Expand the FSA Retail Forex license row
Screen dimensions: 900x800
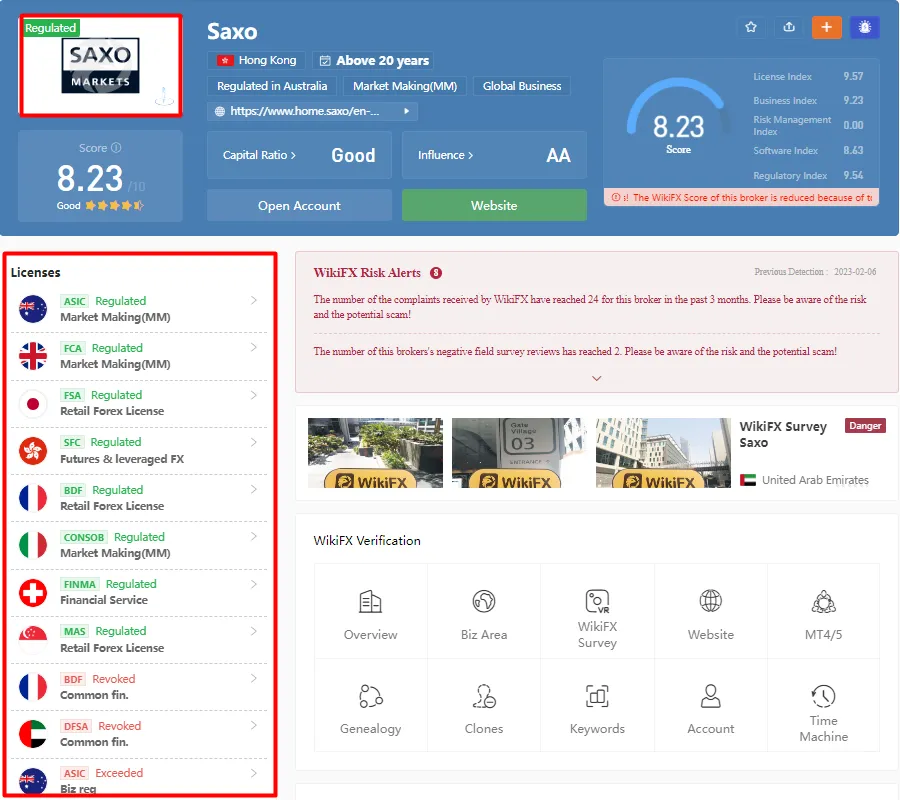[x=254, y=395]
